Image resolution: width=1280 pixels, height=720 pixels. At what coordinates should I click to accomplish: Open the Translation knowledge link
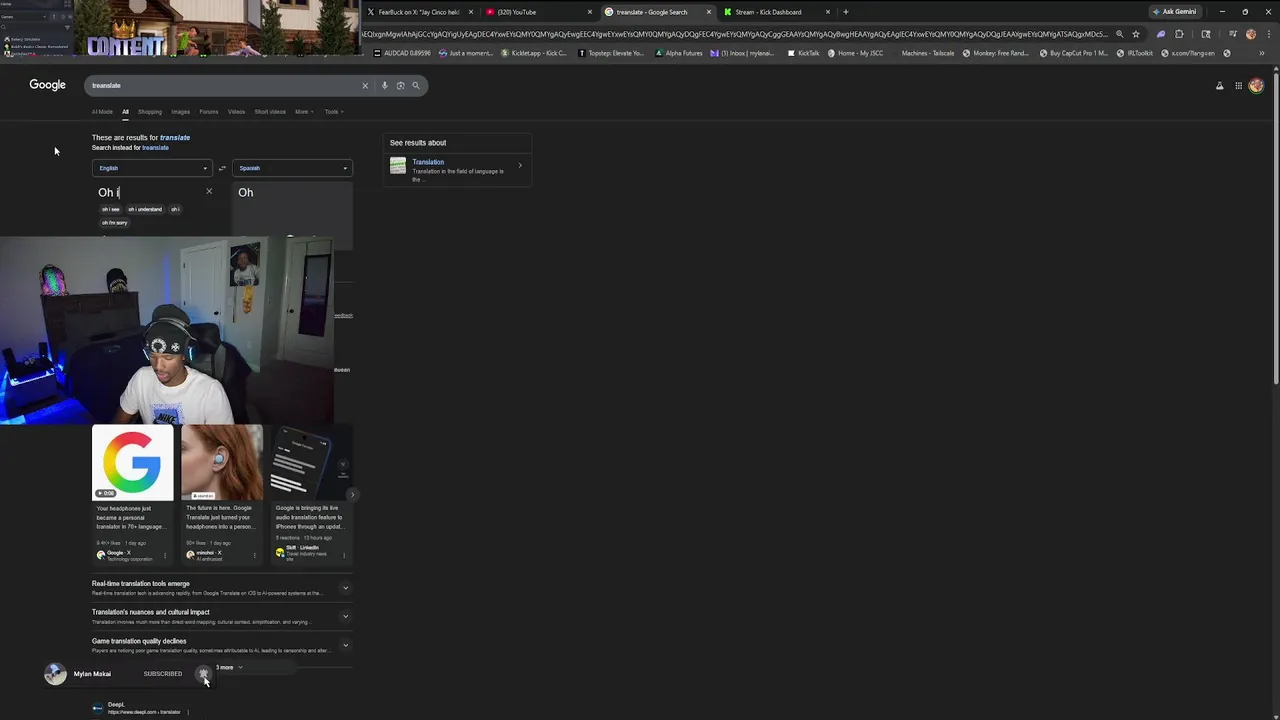pos(428,162)
